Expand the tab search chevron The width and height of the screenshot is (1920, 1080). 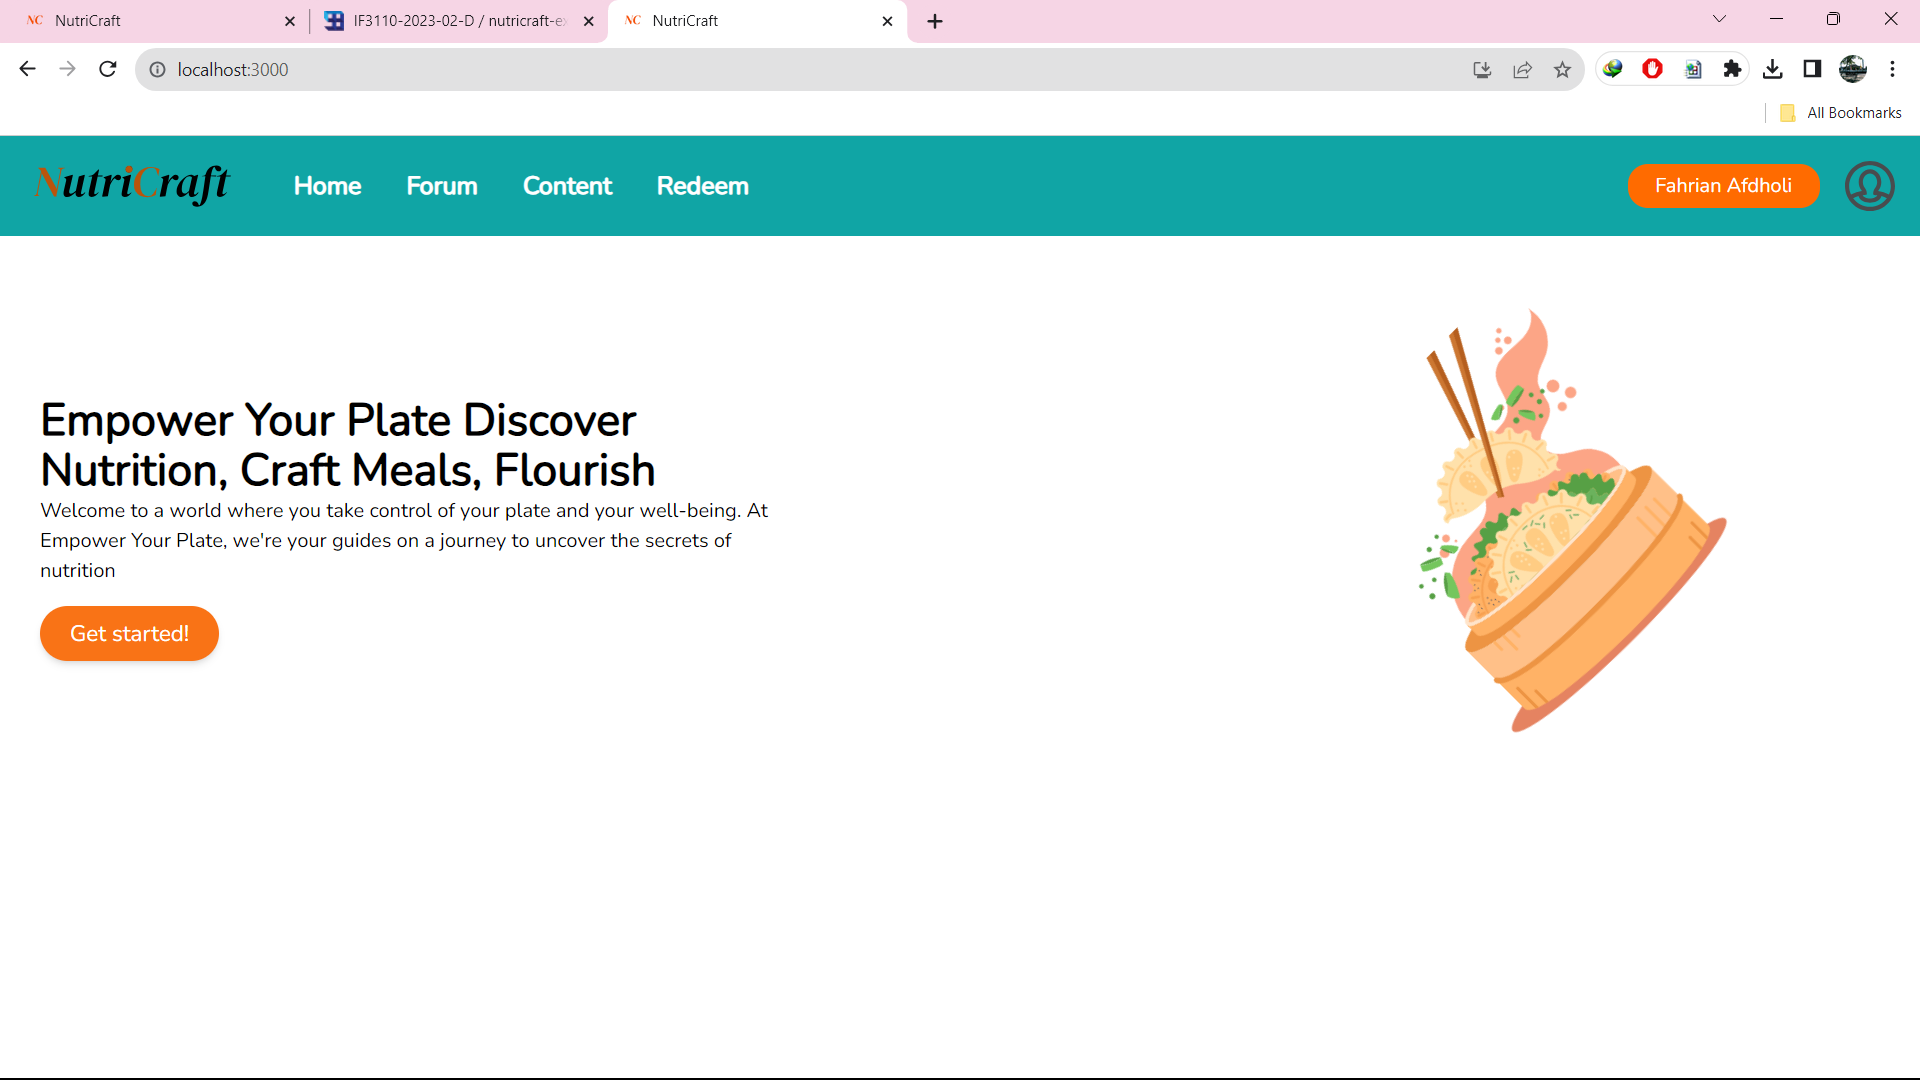(1719, 19)
